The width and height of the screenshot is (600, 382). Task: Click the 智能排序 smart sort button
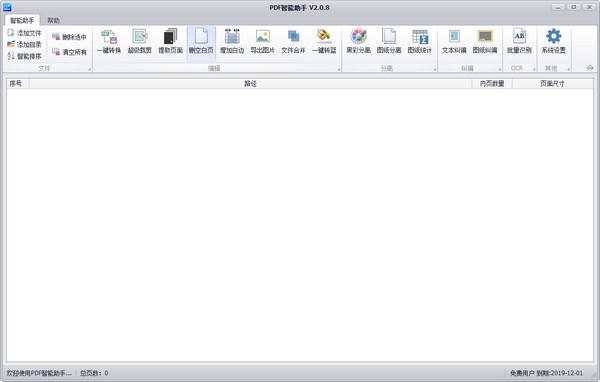click(x=24, y=56)
